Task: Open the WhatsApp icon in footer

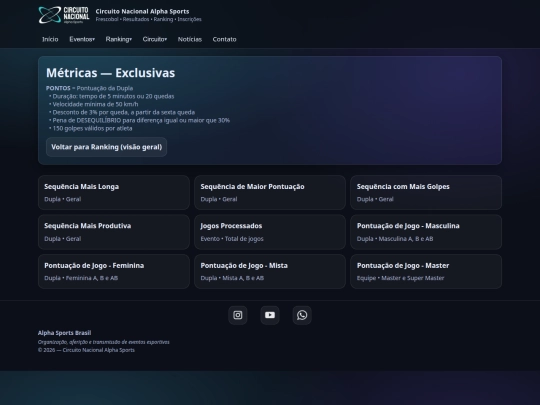Action: click(x=302, y=315)
